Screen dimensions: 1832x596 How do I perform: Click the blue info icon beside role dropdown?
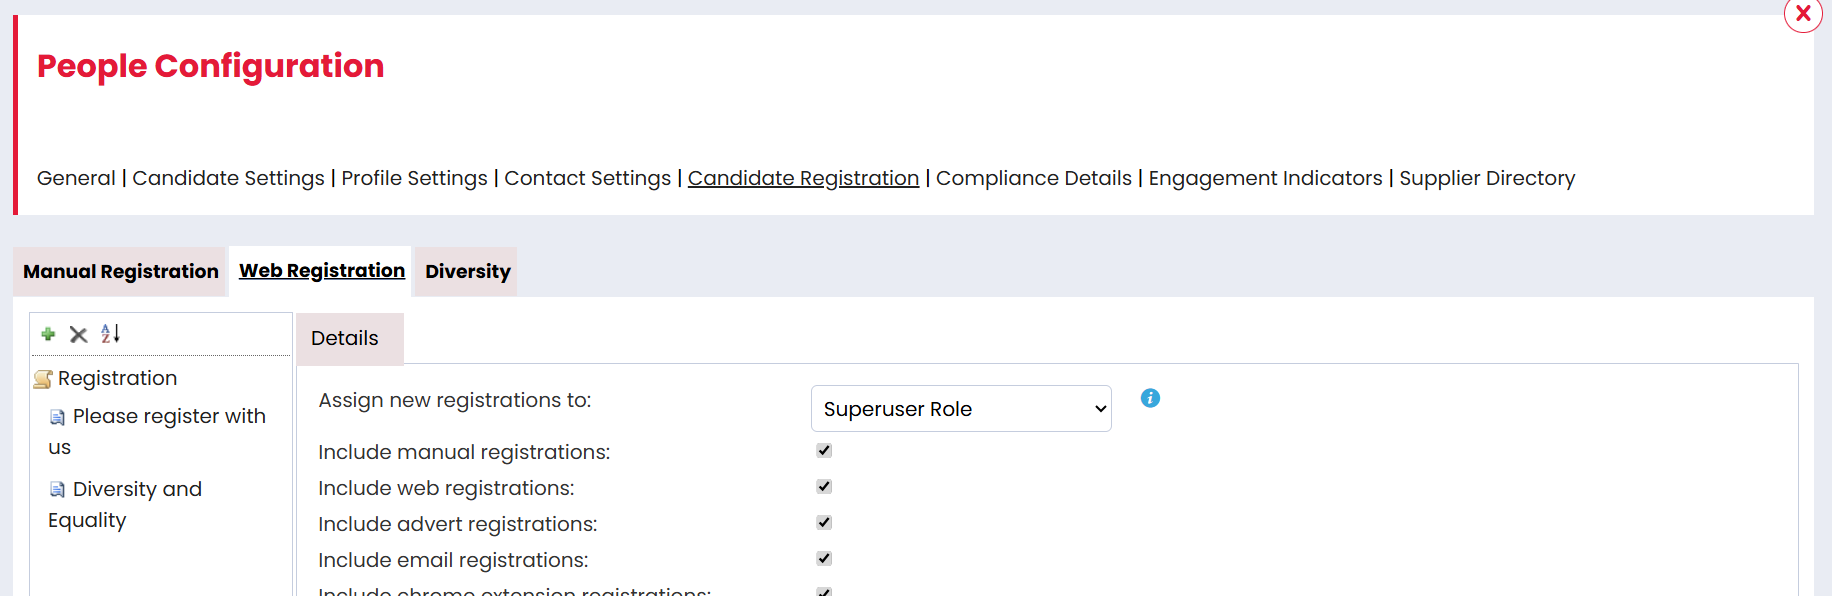[x=1150, y=398]
